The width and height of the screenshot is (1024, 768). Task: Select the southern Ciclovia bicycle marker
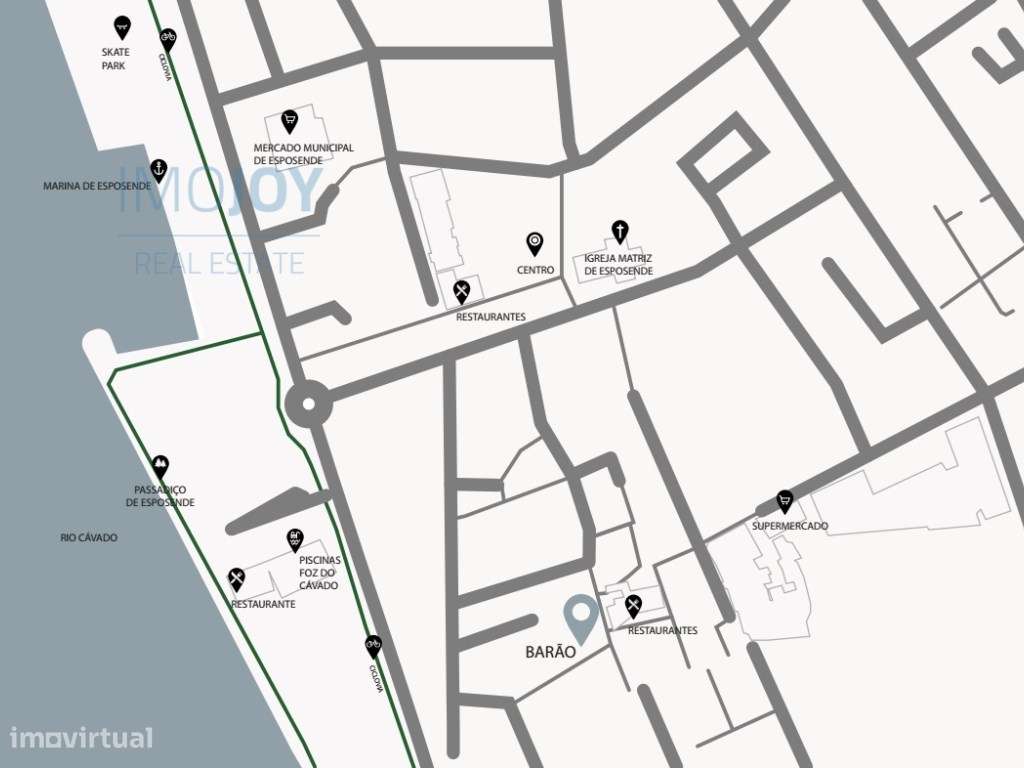click(x=373, y=647)
